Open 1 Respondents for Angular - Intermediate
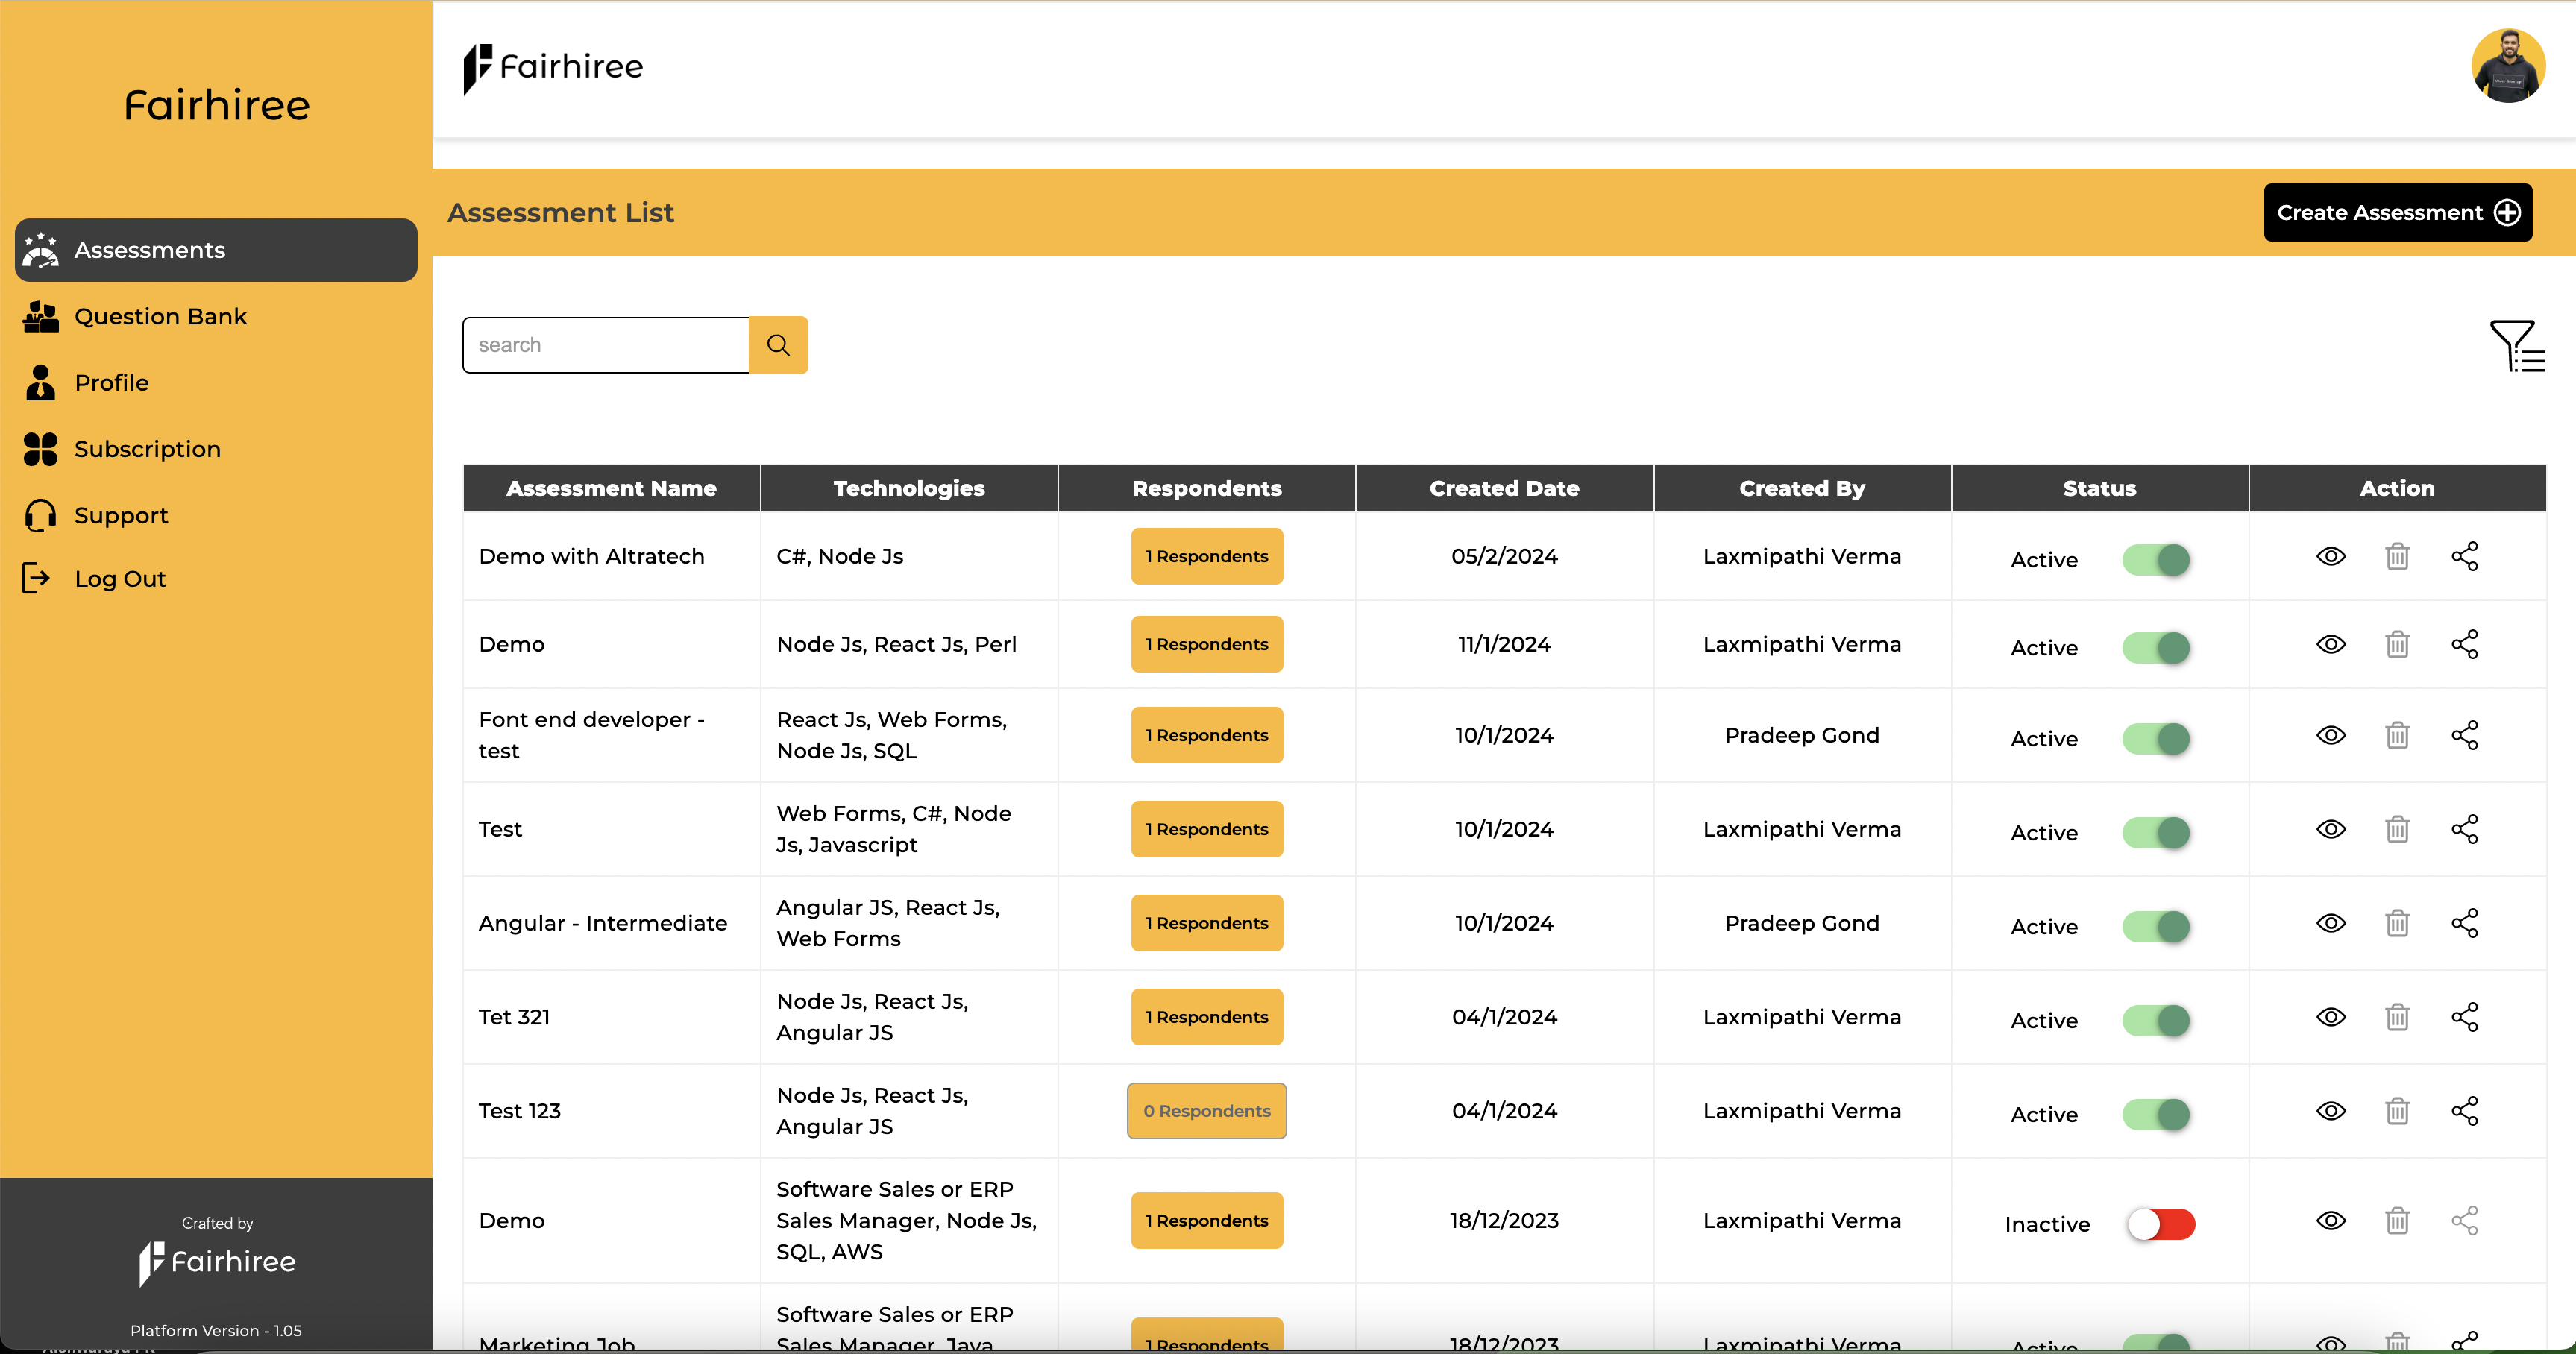This screenshot has height=1354, width=2576. point(1206,923)
